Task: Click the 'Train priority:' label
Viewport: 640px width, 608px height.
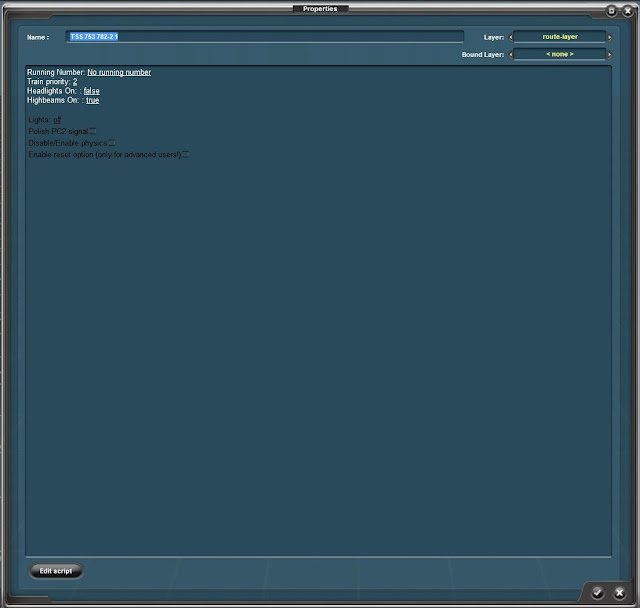Action: point(49,82)
